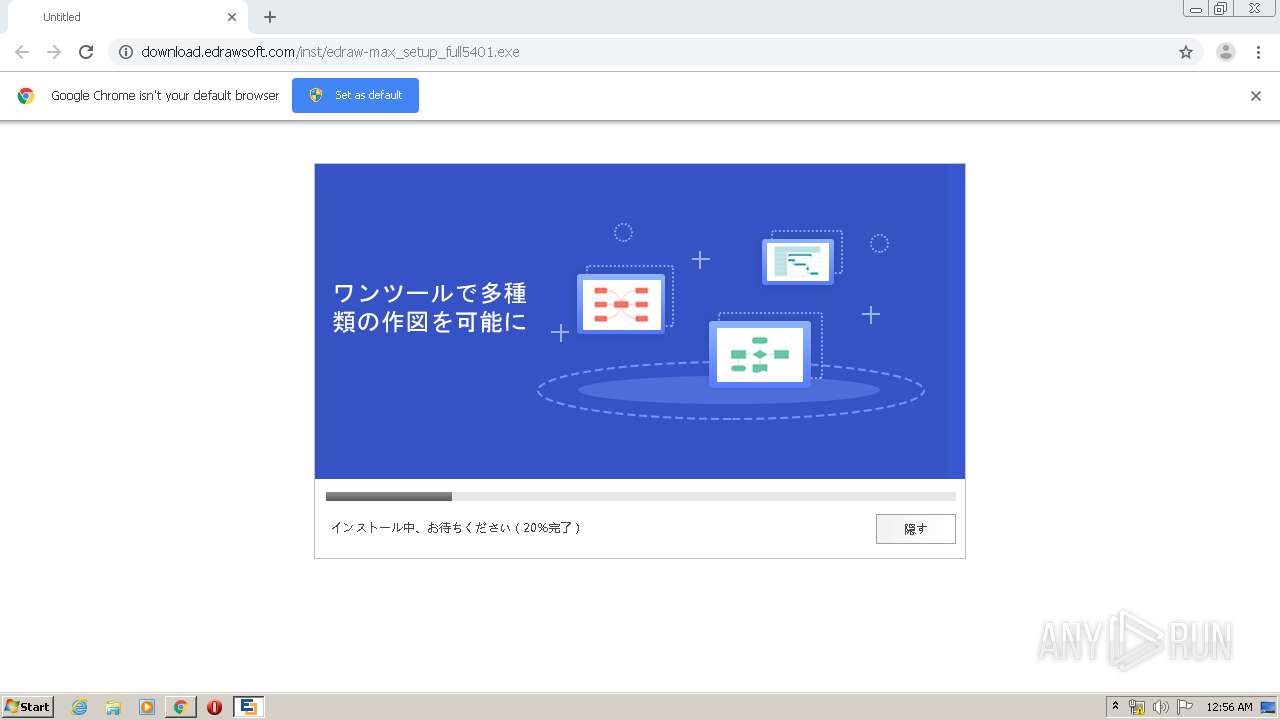Open Windows Explorer folder in taskbar
This screenshot has height=720, width=1280.
[x=113, y=707]
